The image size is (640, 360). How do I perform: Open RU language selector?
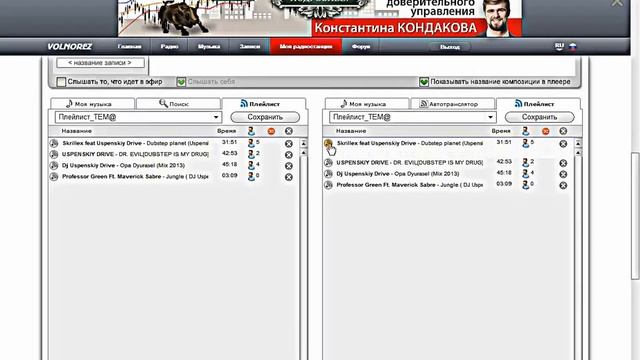pos(559,47)
